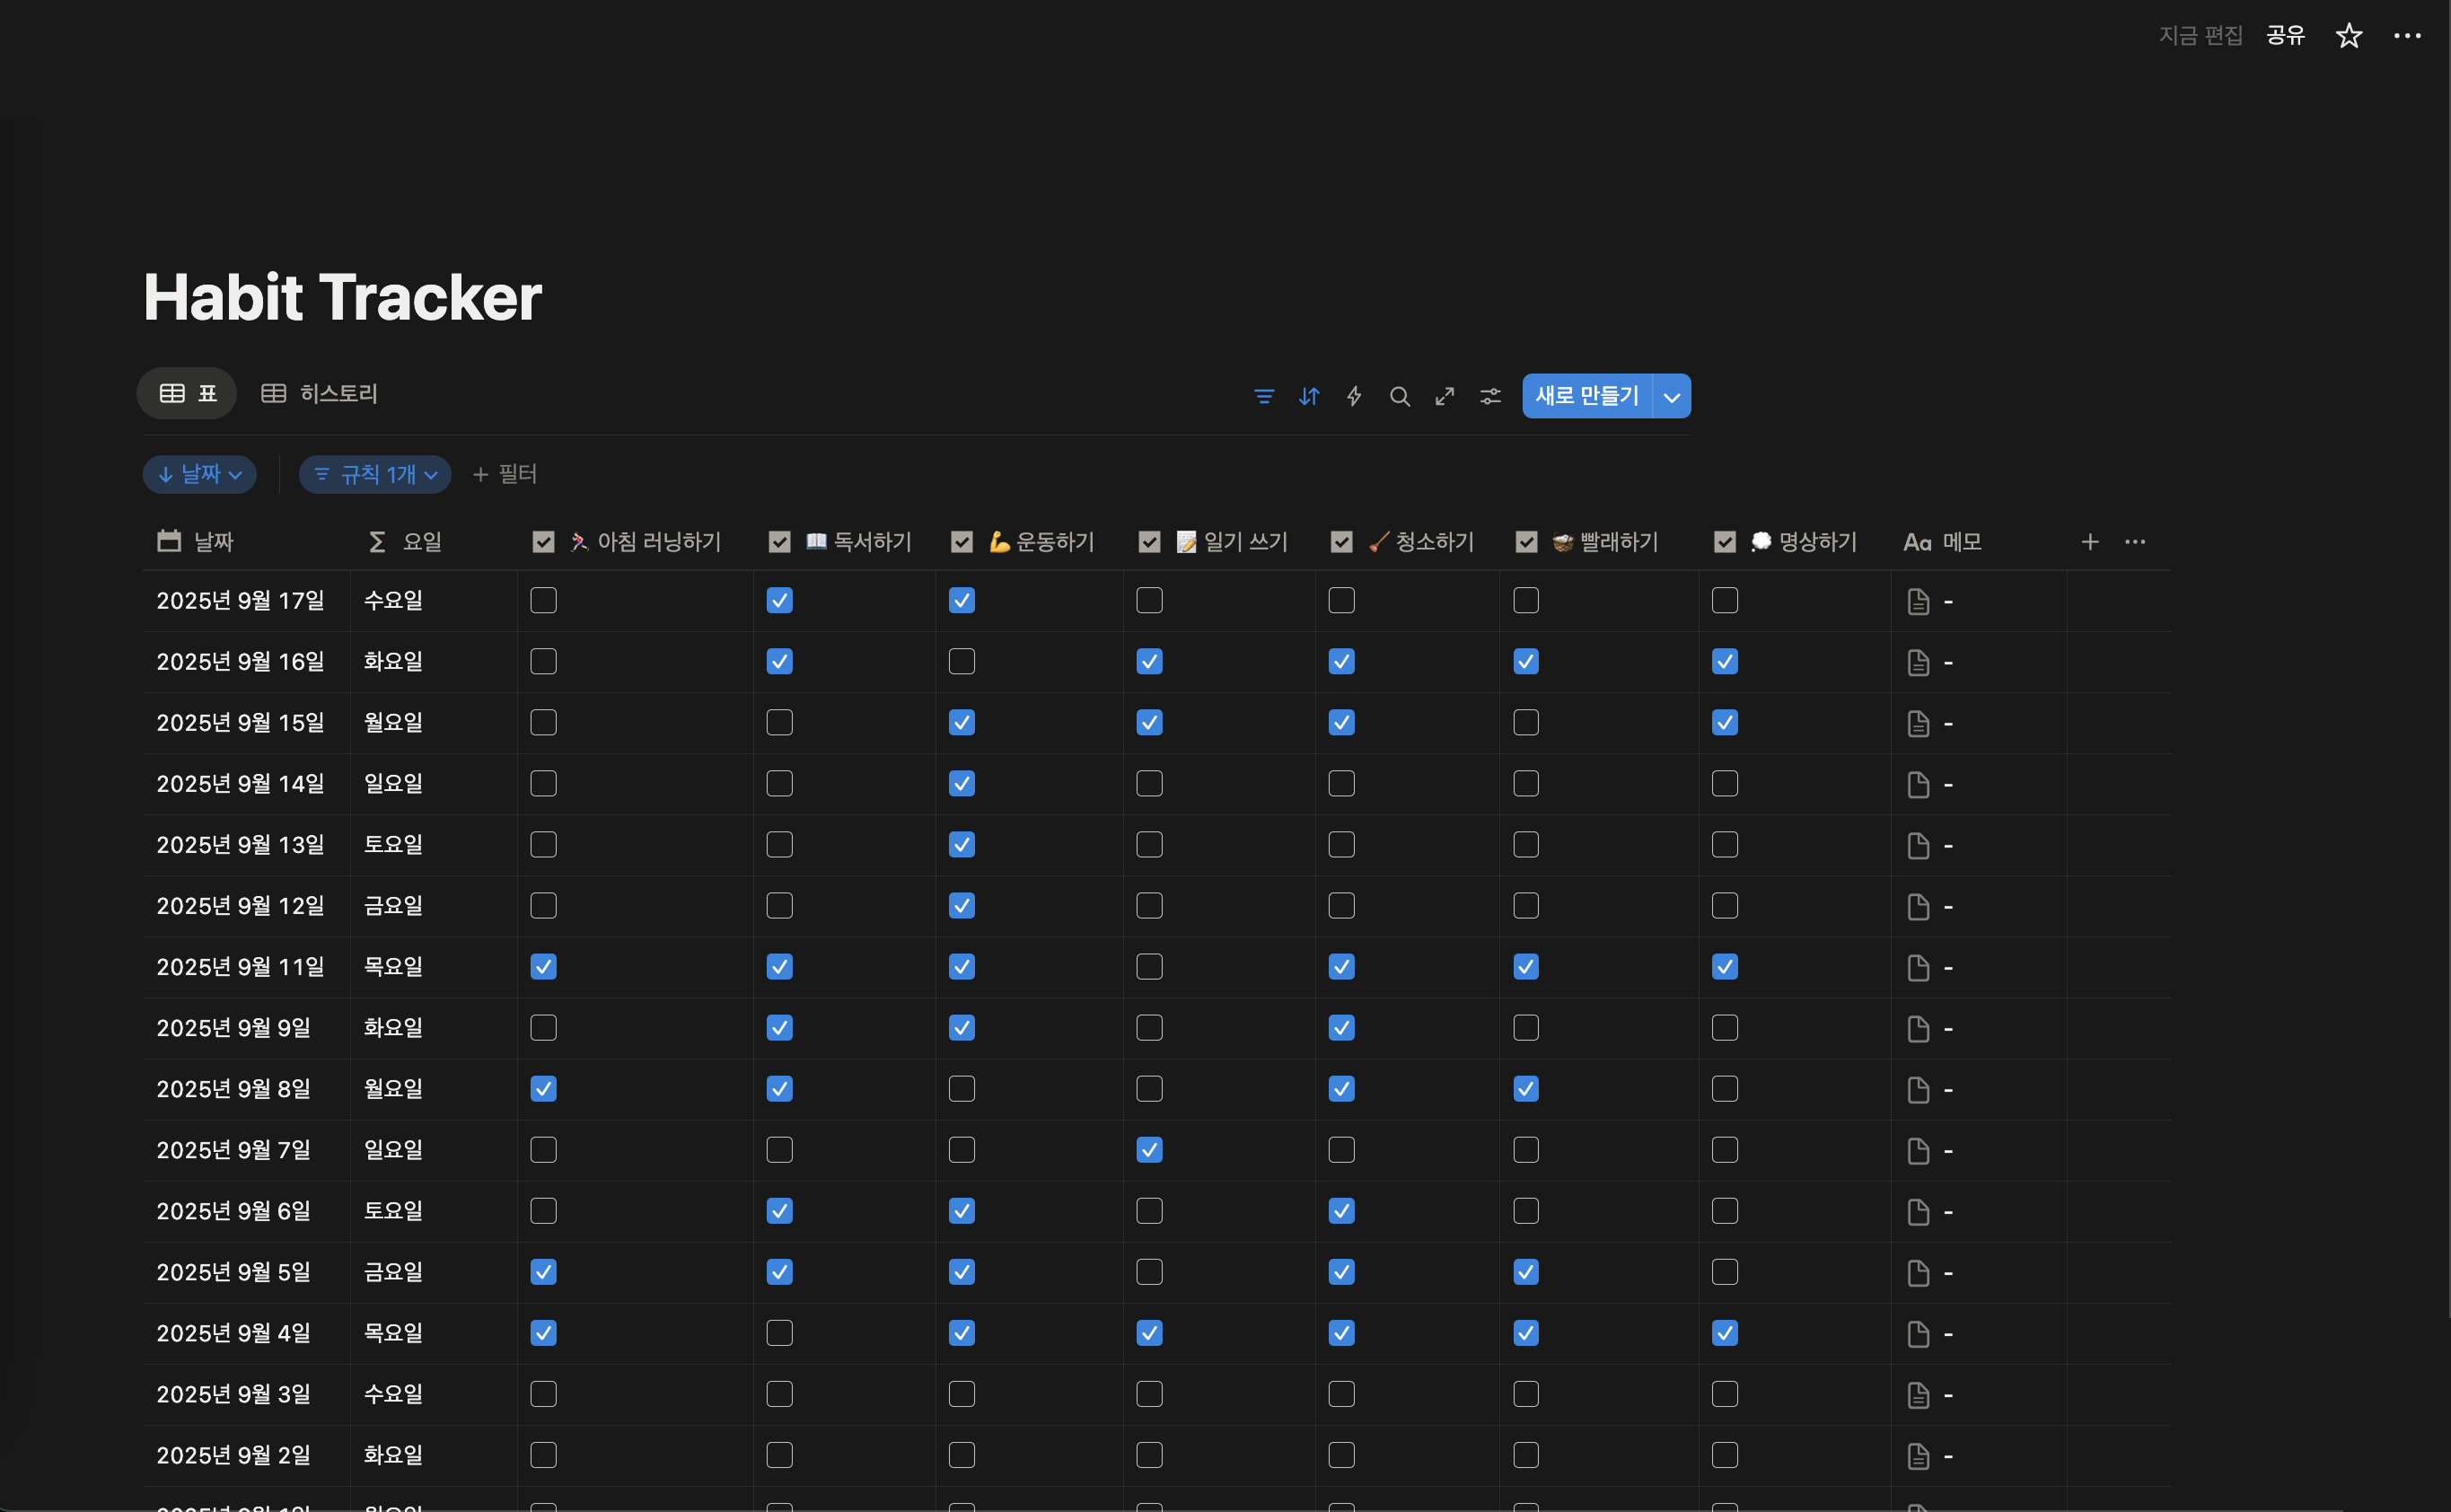Image resolution: width=2451 pixels, height=1512 pixels.
Task: Favorite the page with the star icon
Action: 2348,36
